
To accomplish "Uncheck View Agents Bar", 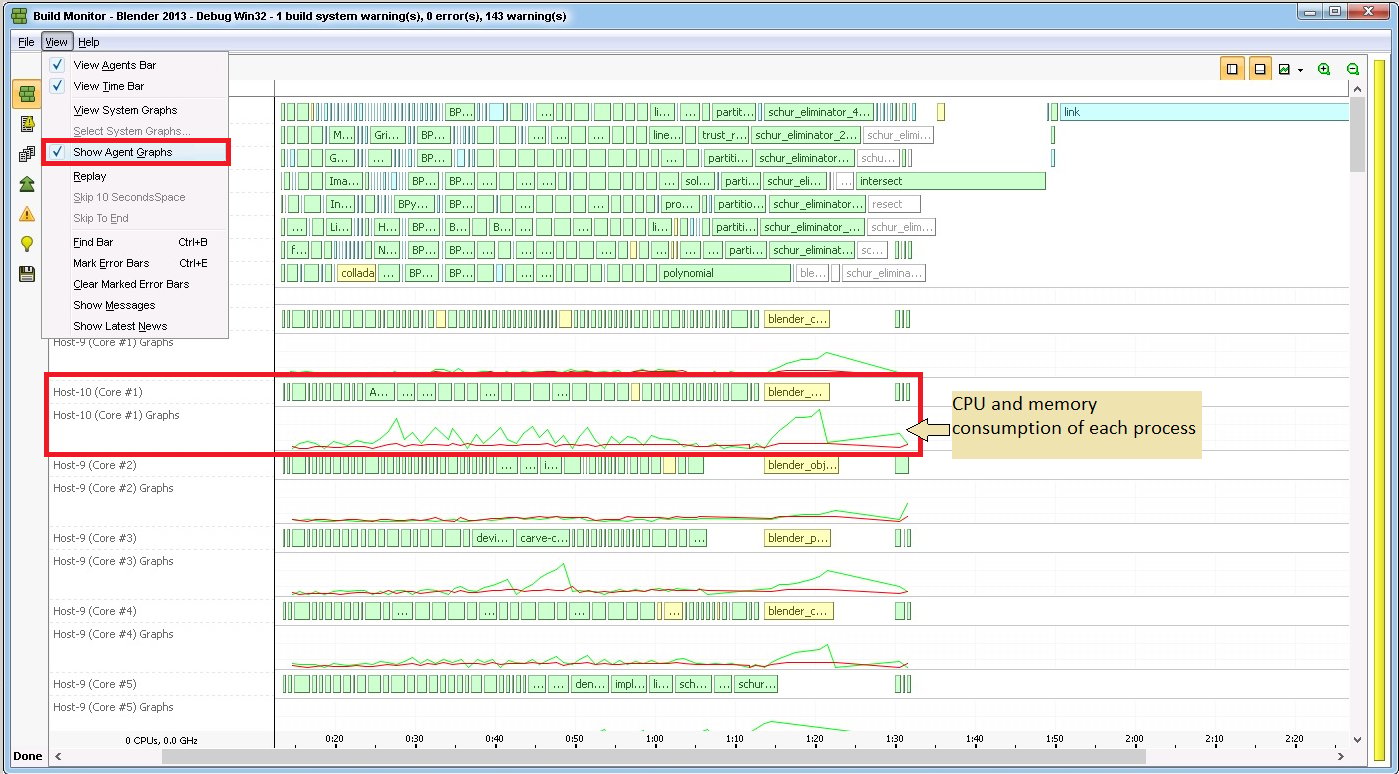I will point(135,65).
